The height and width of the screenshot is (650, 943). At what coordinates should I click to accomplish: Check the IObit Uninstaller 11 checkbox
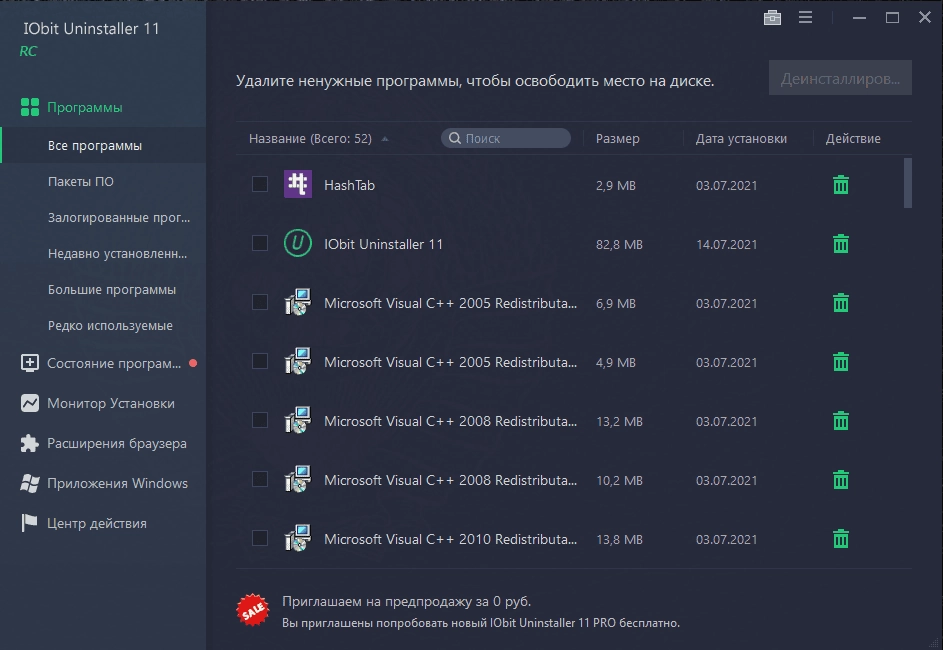coord(260,243)
